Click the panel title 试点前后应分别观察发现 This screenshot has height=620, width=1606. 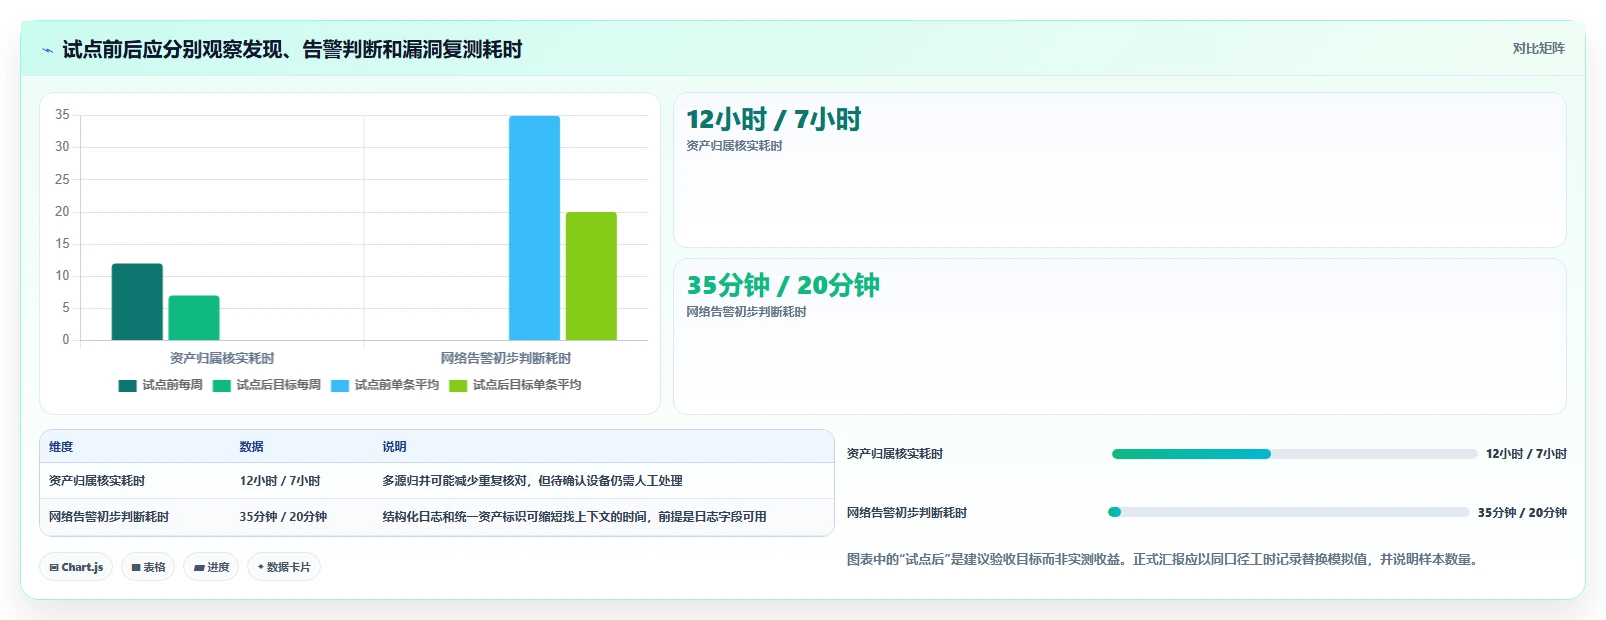click(x=292, y=50)
